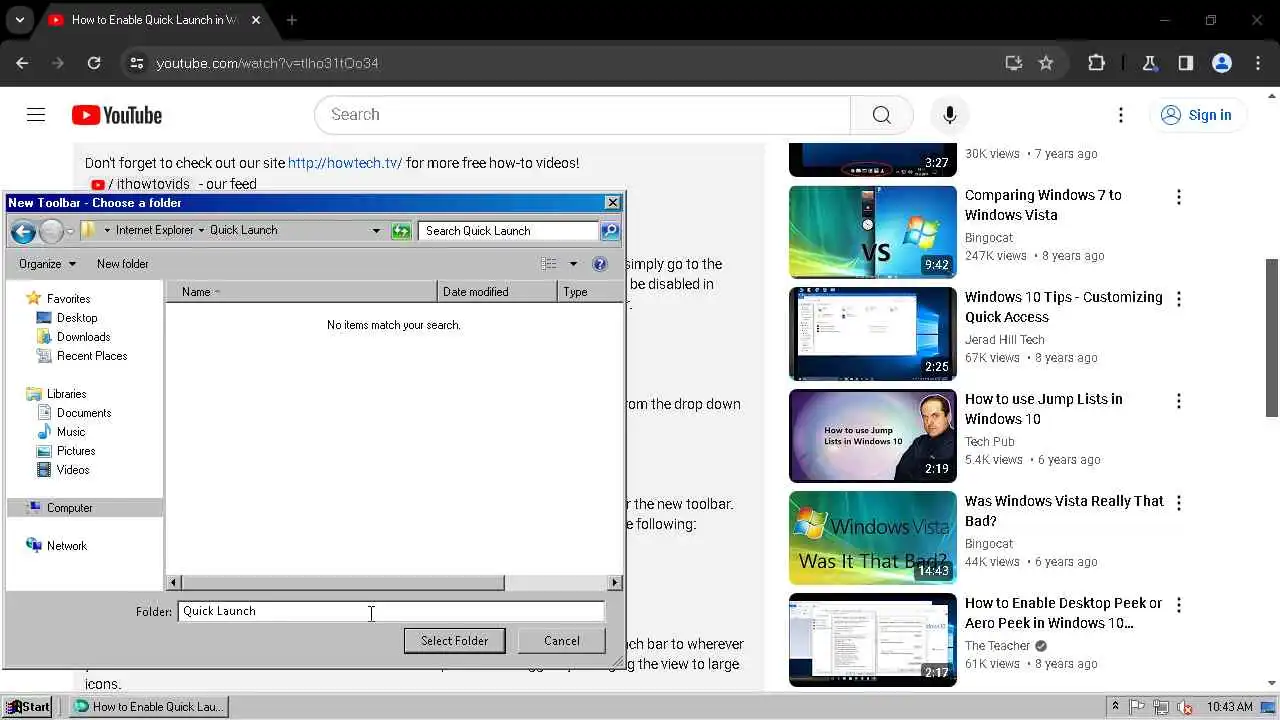Open options menu for Windows 10 Tips video
Screen dimensions: 1280x720
click(1179, 299)
